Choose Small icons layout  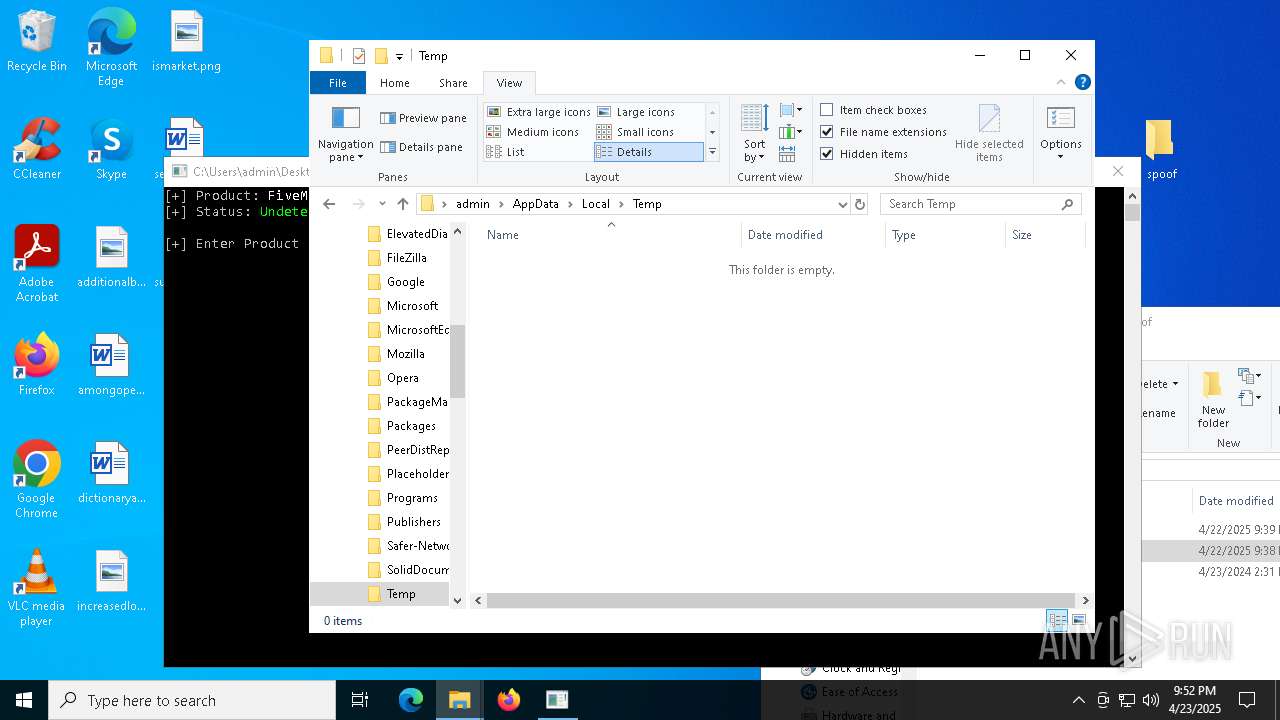coord(636,132)
